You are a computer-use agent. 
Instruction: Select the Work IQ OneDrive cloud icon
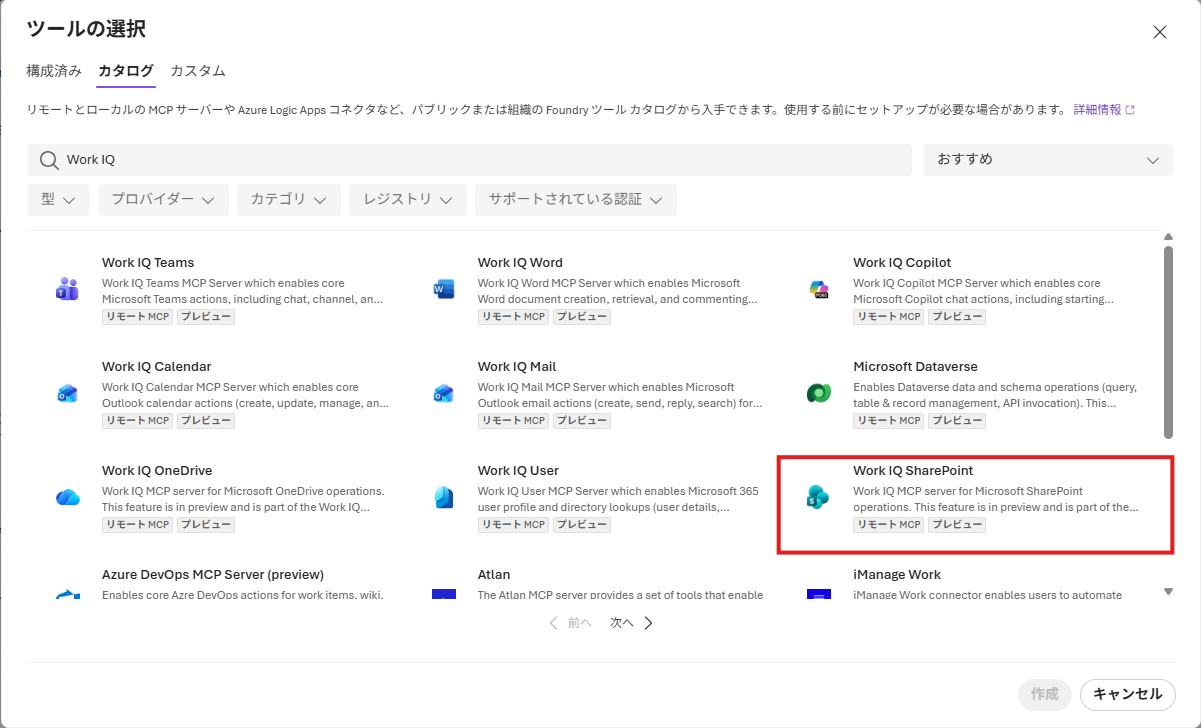(x=67, y=497)
